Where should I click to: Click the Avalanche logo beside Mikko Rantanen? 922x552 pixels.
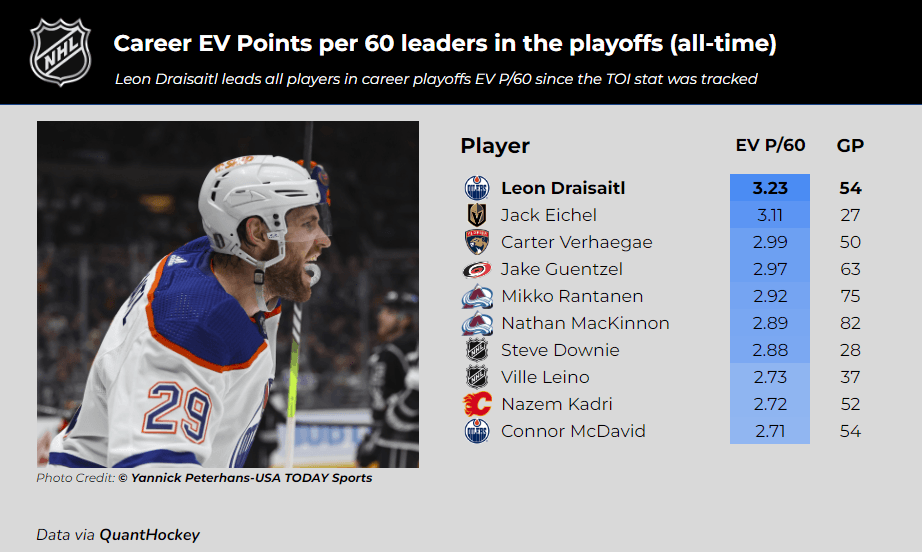click(x=476, y=296)
